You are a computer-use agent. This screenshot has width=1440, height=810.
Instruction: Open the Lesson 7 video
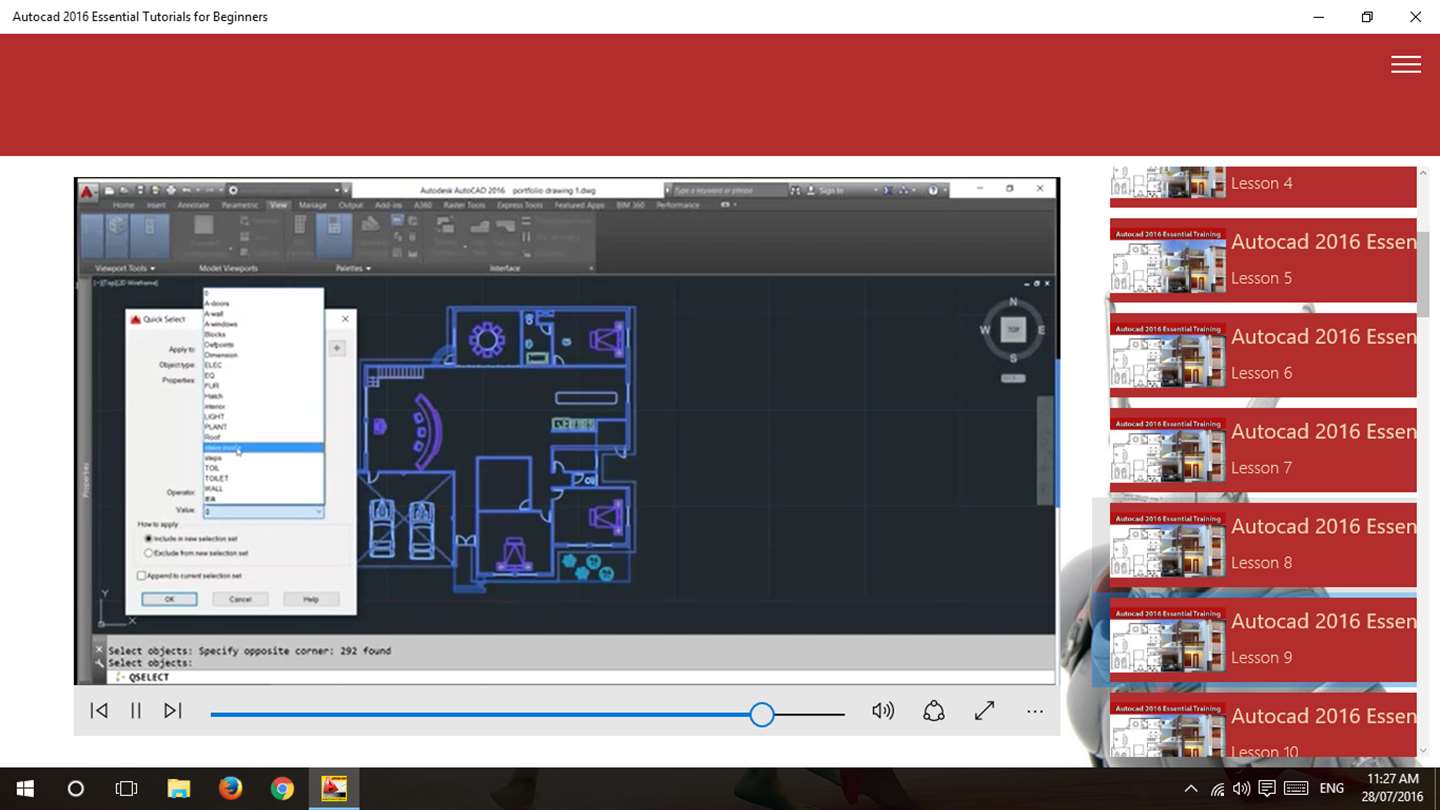click(x=1263, y=450)
